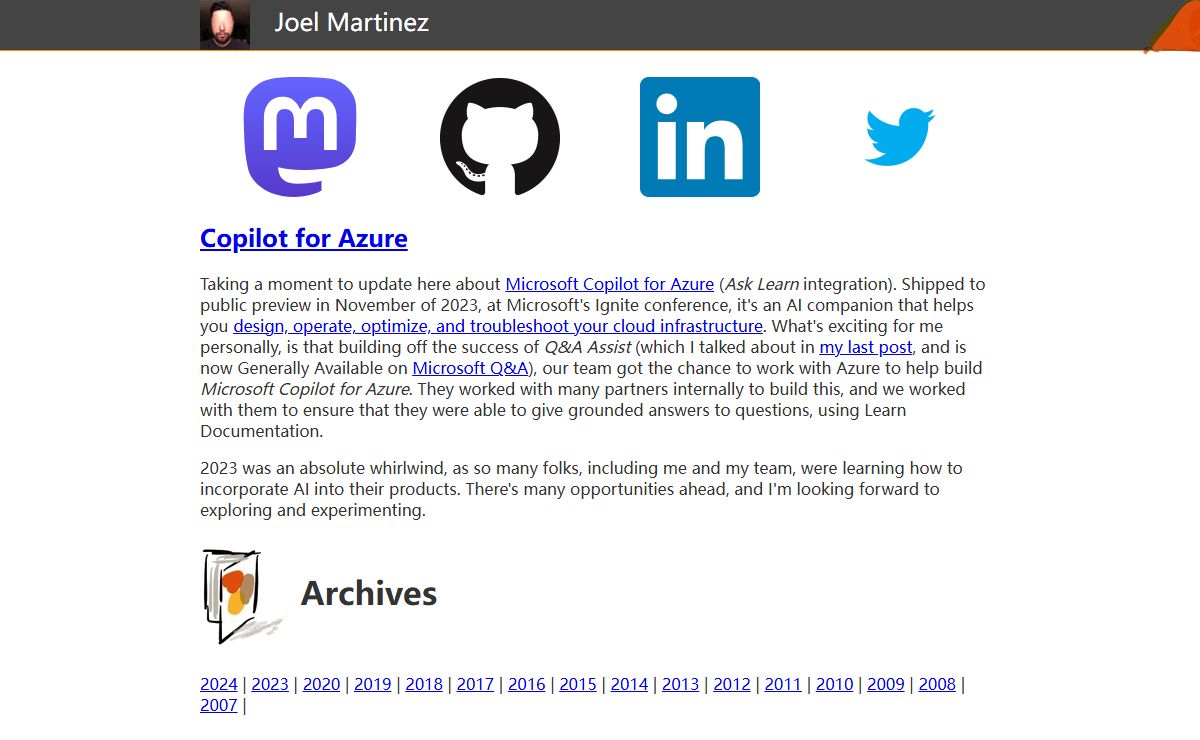Open the 2024 archive

[x=219, y=684]
